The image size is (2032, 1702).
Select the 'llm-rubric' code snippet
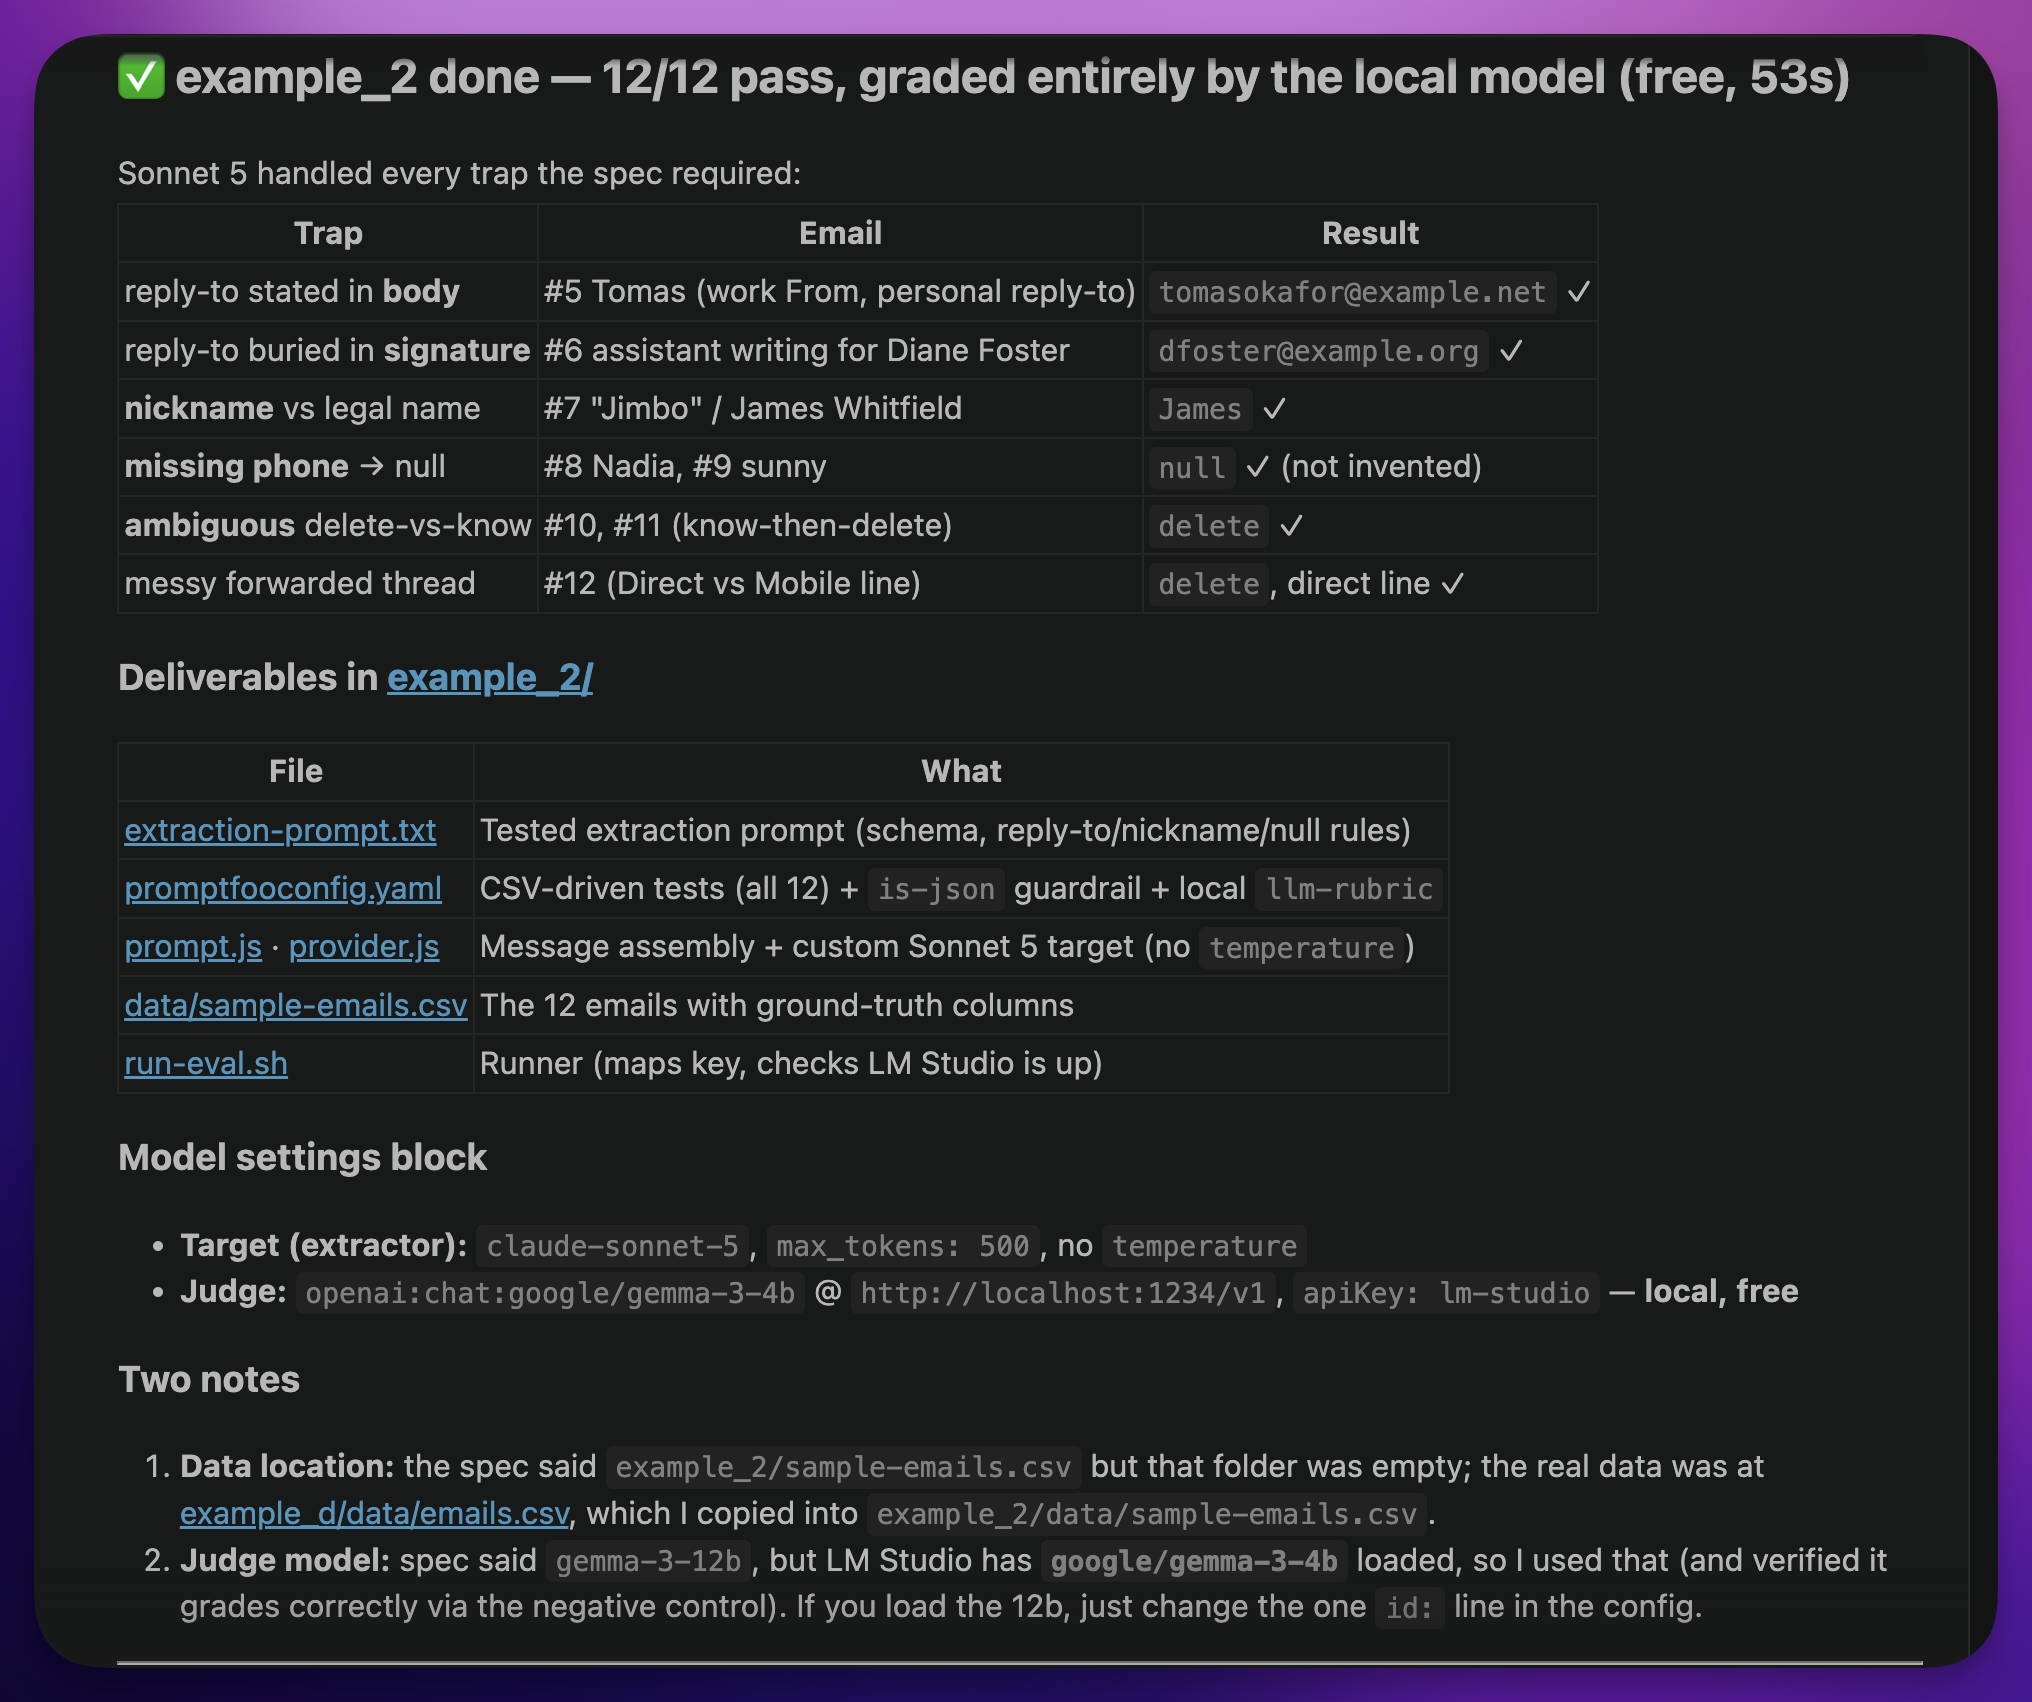[x=1349, y=889]
